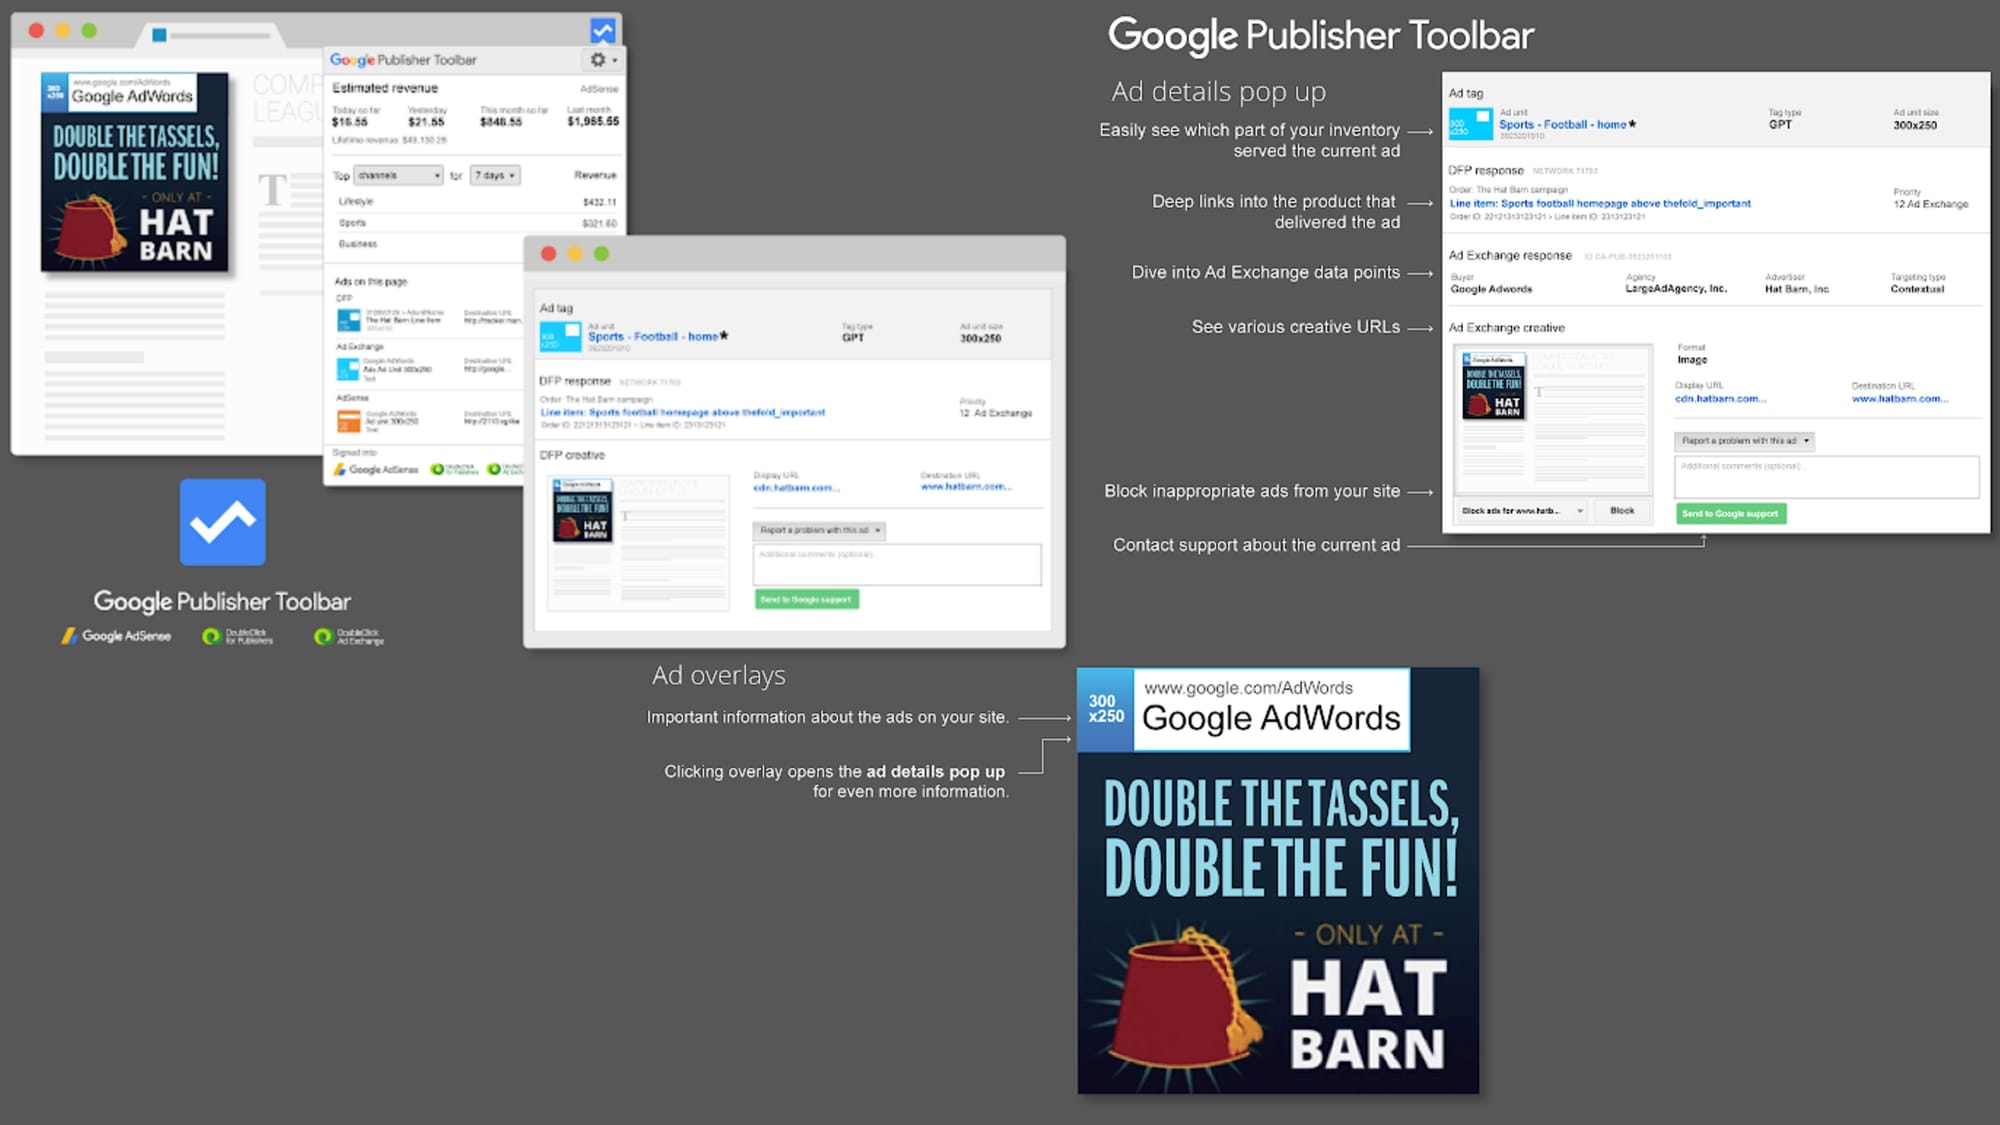This screenshot has width=2000, height=1125.
Task: Open www.hatbarn.com link in the DFP creative window
Action: tap(966, 487)
